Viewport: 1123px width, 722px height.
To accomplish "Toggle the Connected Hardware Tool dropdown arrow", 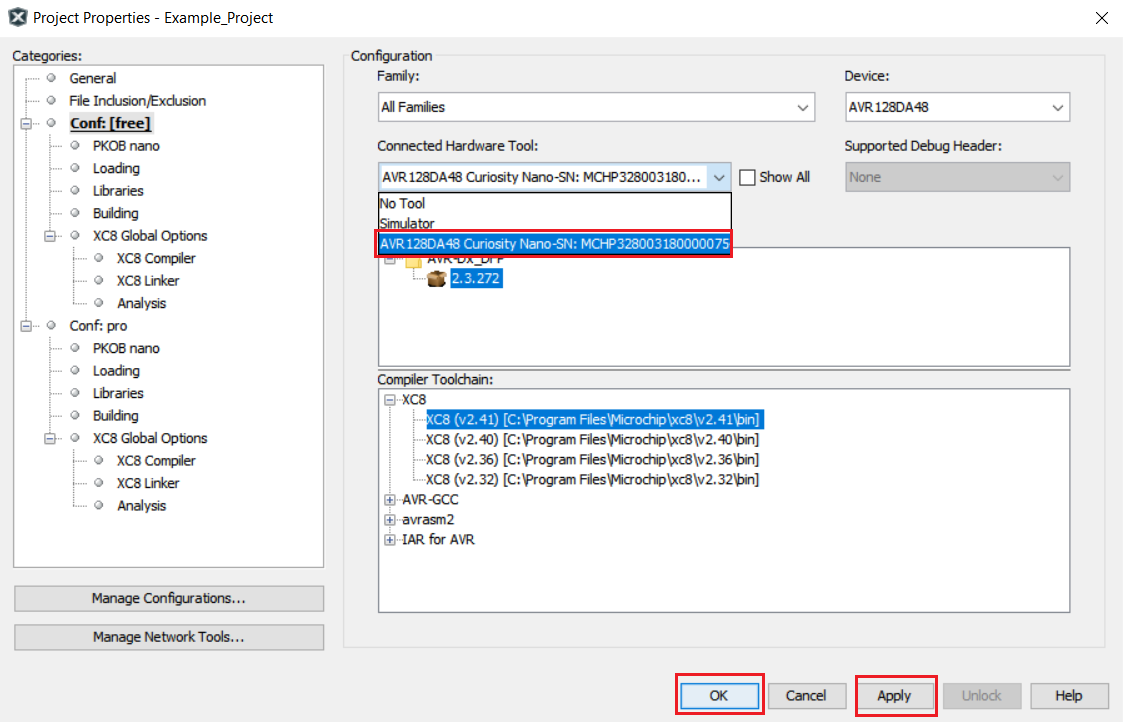I will pos(719,178).
